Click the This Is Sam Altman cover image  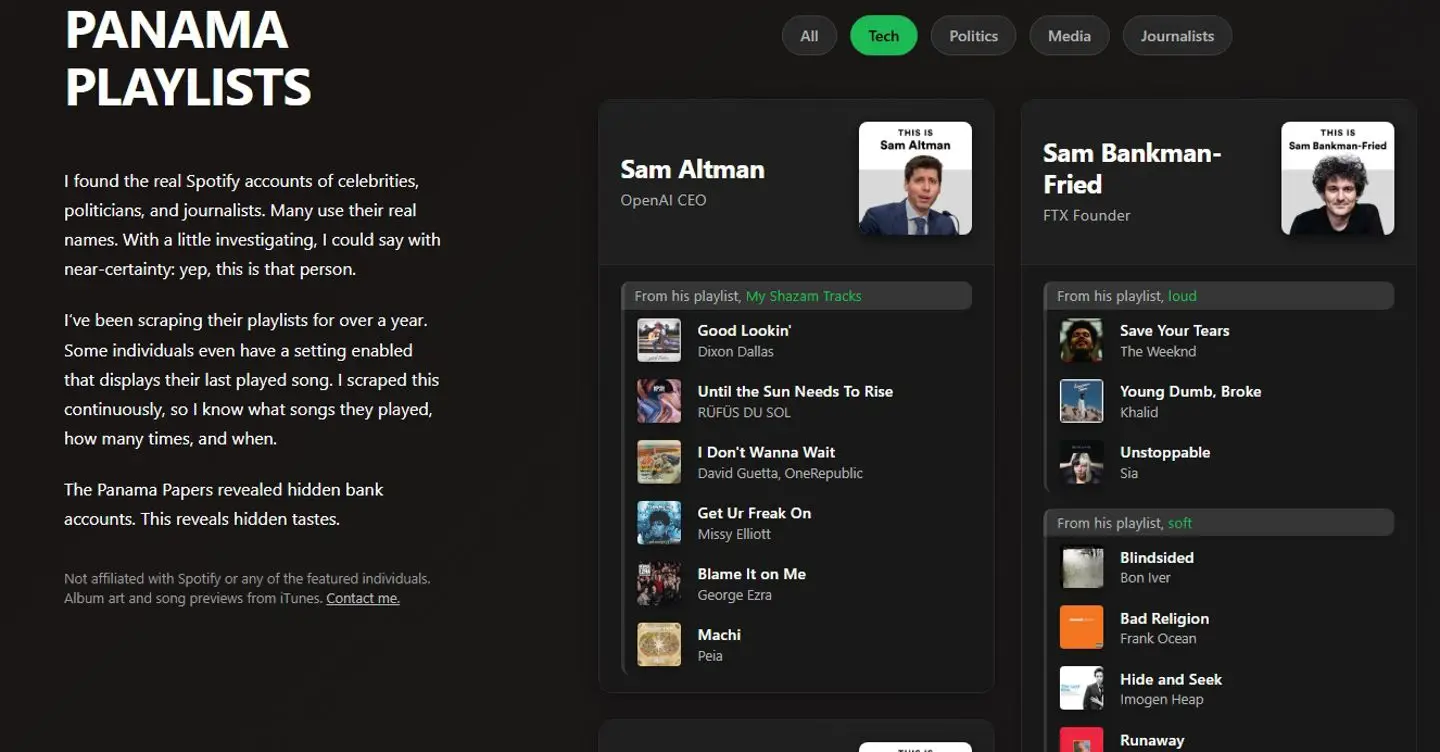coord(915,178)
